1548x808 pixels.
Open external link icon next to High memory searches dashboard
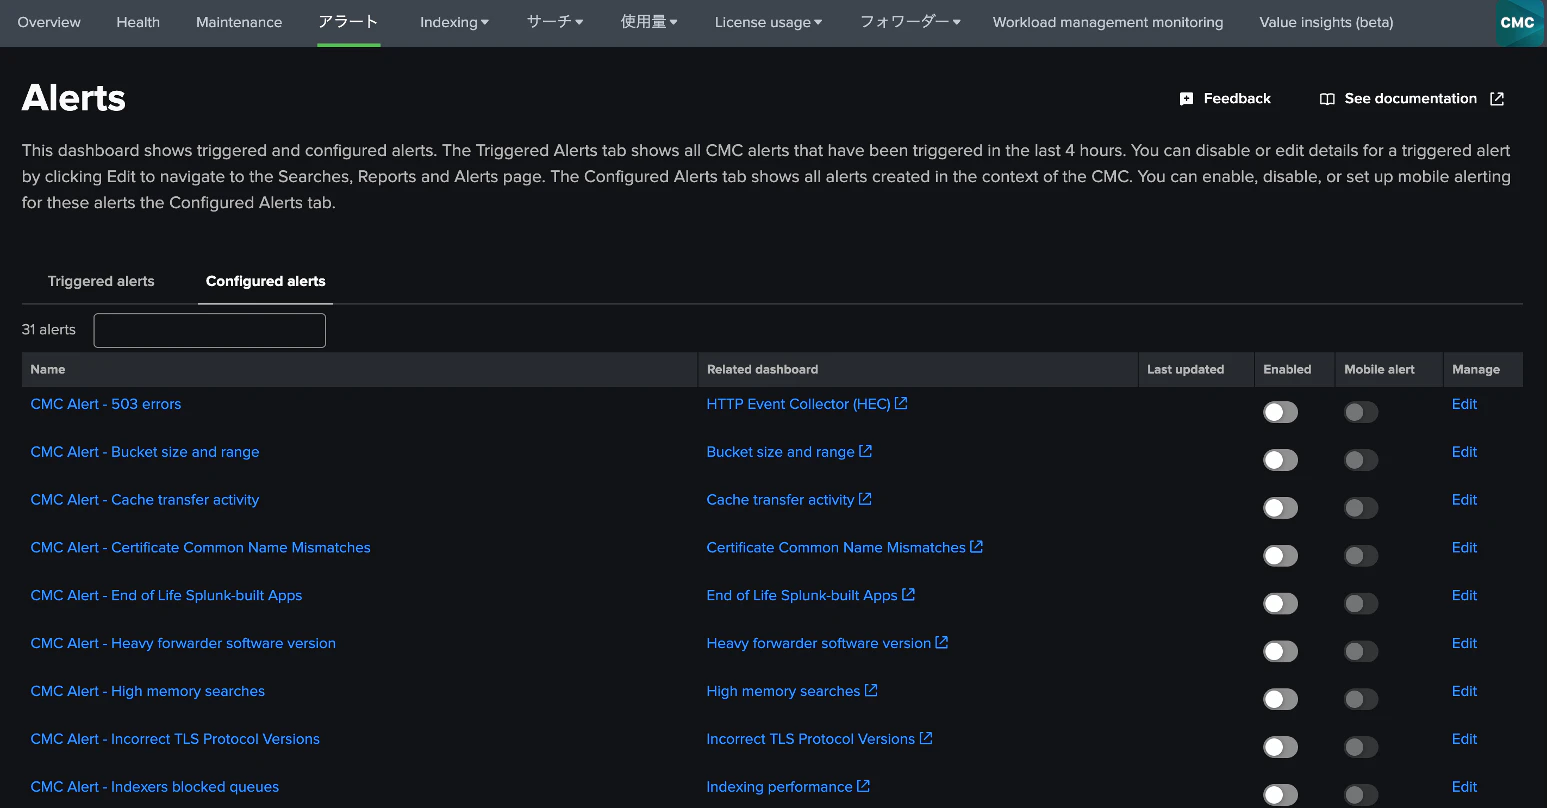[871, 690]
